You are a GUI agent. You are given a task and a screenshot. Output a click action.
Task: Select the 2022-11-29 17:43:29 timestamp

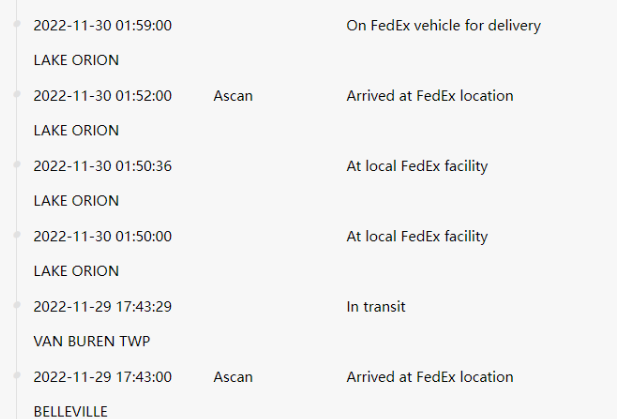pos(103,307)
